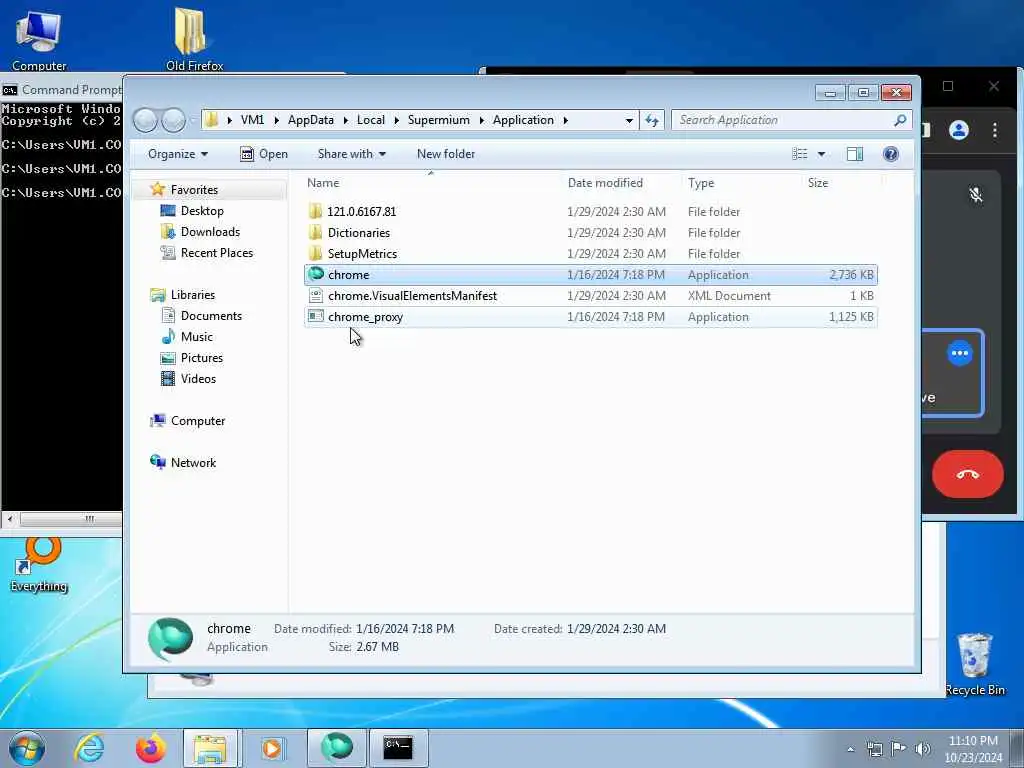Image resolution: width=1024 pixels, height=768 pixels.
Task: Click Command Prompt taskbar button
Action: (398, 748)
